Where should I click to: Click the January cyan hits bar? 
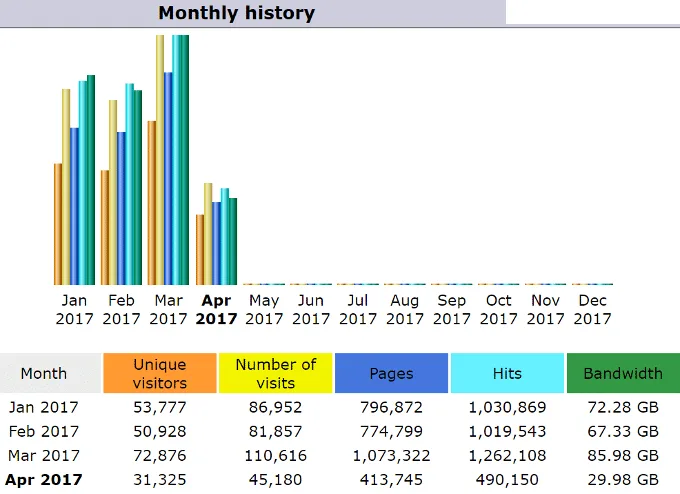click(x=82, y=183)
